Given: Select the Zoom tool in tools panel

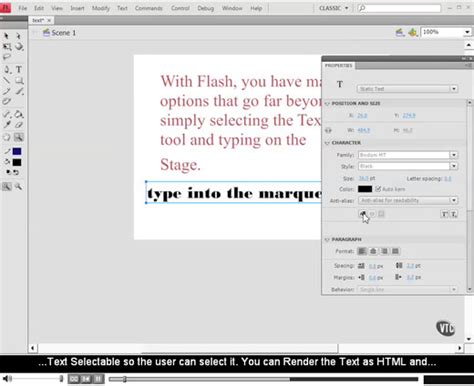Looking at the screenshot, I should pyautogui.click(x=19, y=137).
